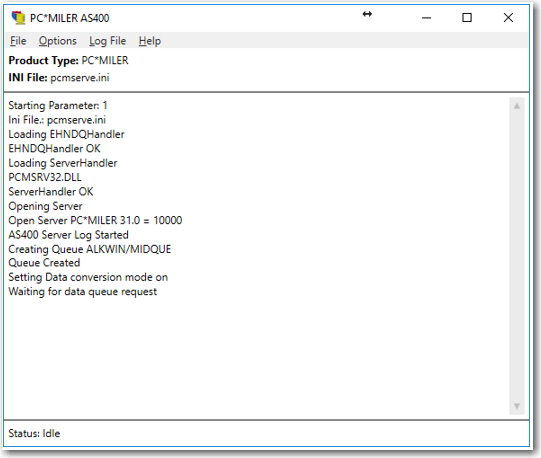The image size is (541, 458).
Task: Minimize the PC*MILER AS400 window
Action: coord(426,18)
